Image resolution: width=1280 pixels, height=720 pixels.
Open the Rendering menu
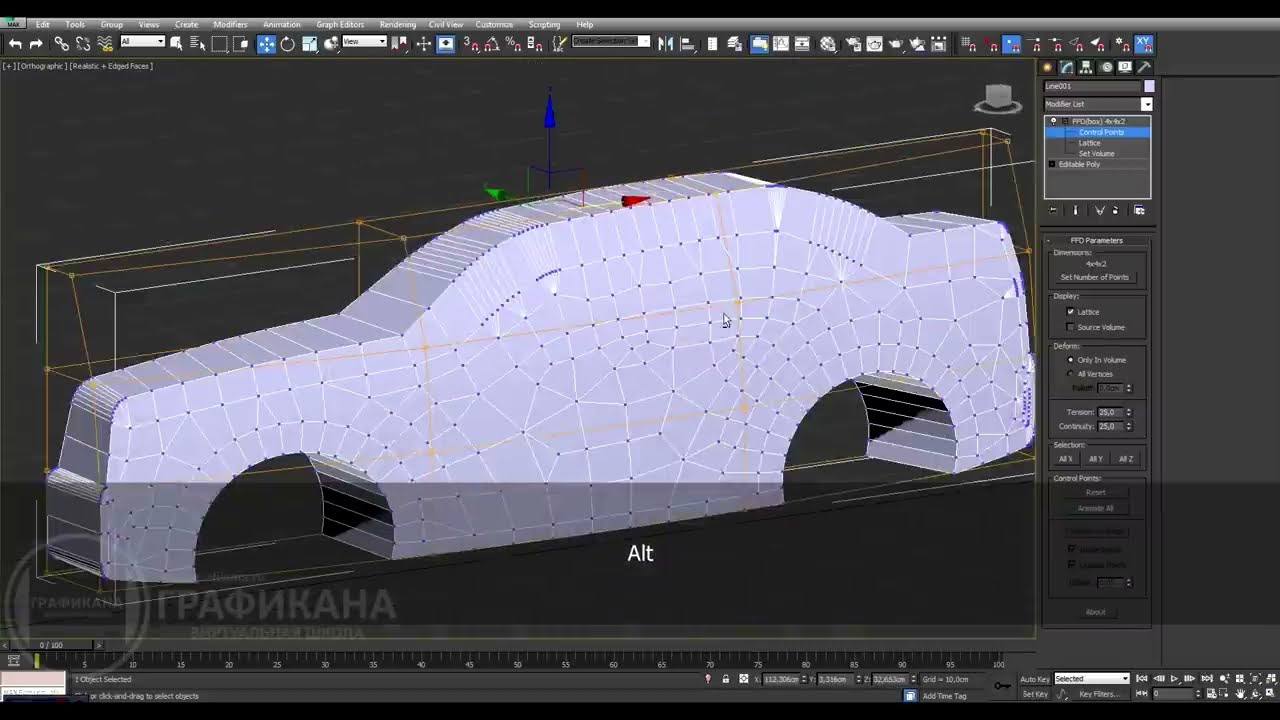[x=398, y=24]
